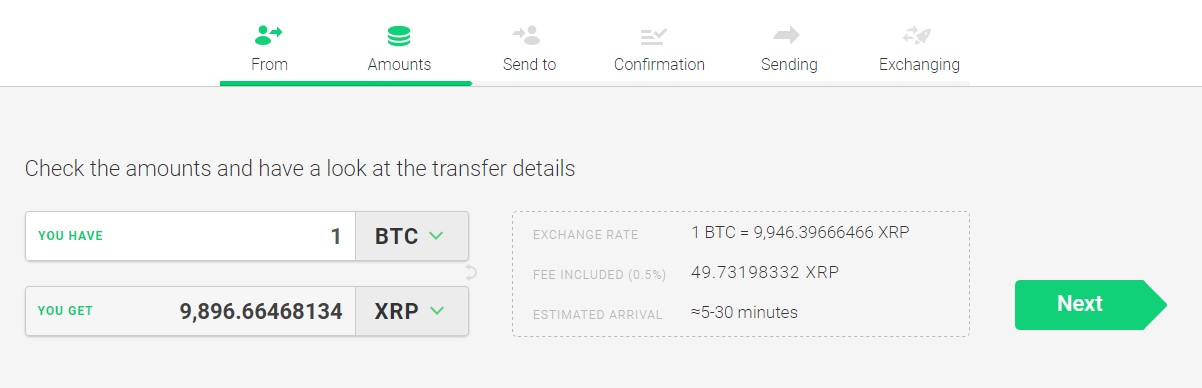Switch to the Send to step

[x=529, y=64]
